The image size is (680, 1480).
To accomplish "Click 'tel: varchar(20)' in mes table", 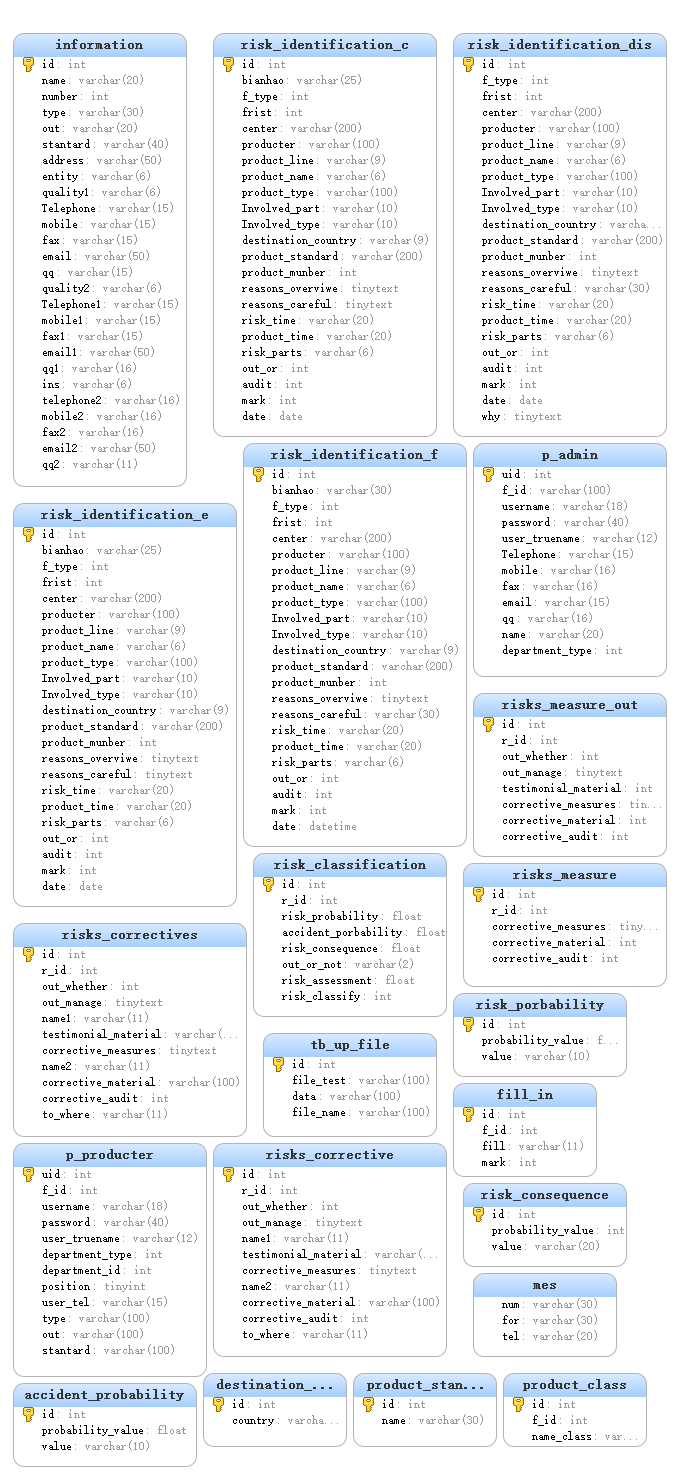I will (x=550, y=1337).
